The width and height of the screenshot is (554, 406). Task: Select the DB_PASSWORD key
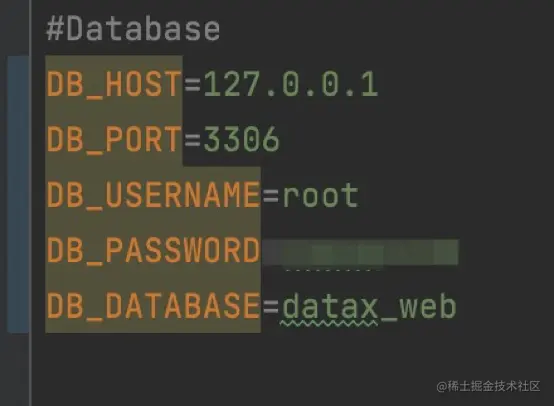pos(153,250)
